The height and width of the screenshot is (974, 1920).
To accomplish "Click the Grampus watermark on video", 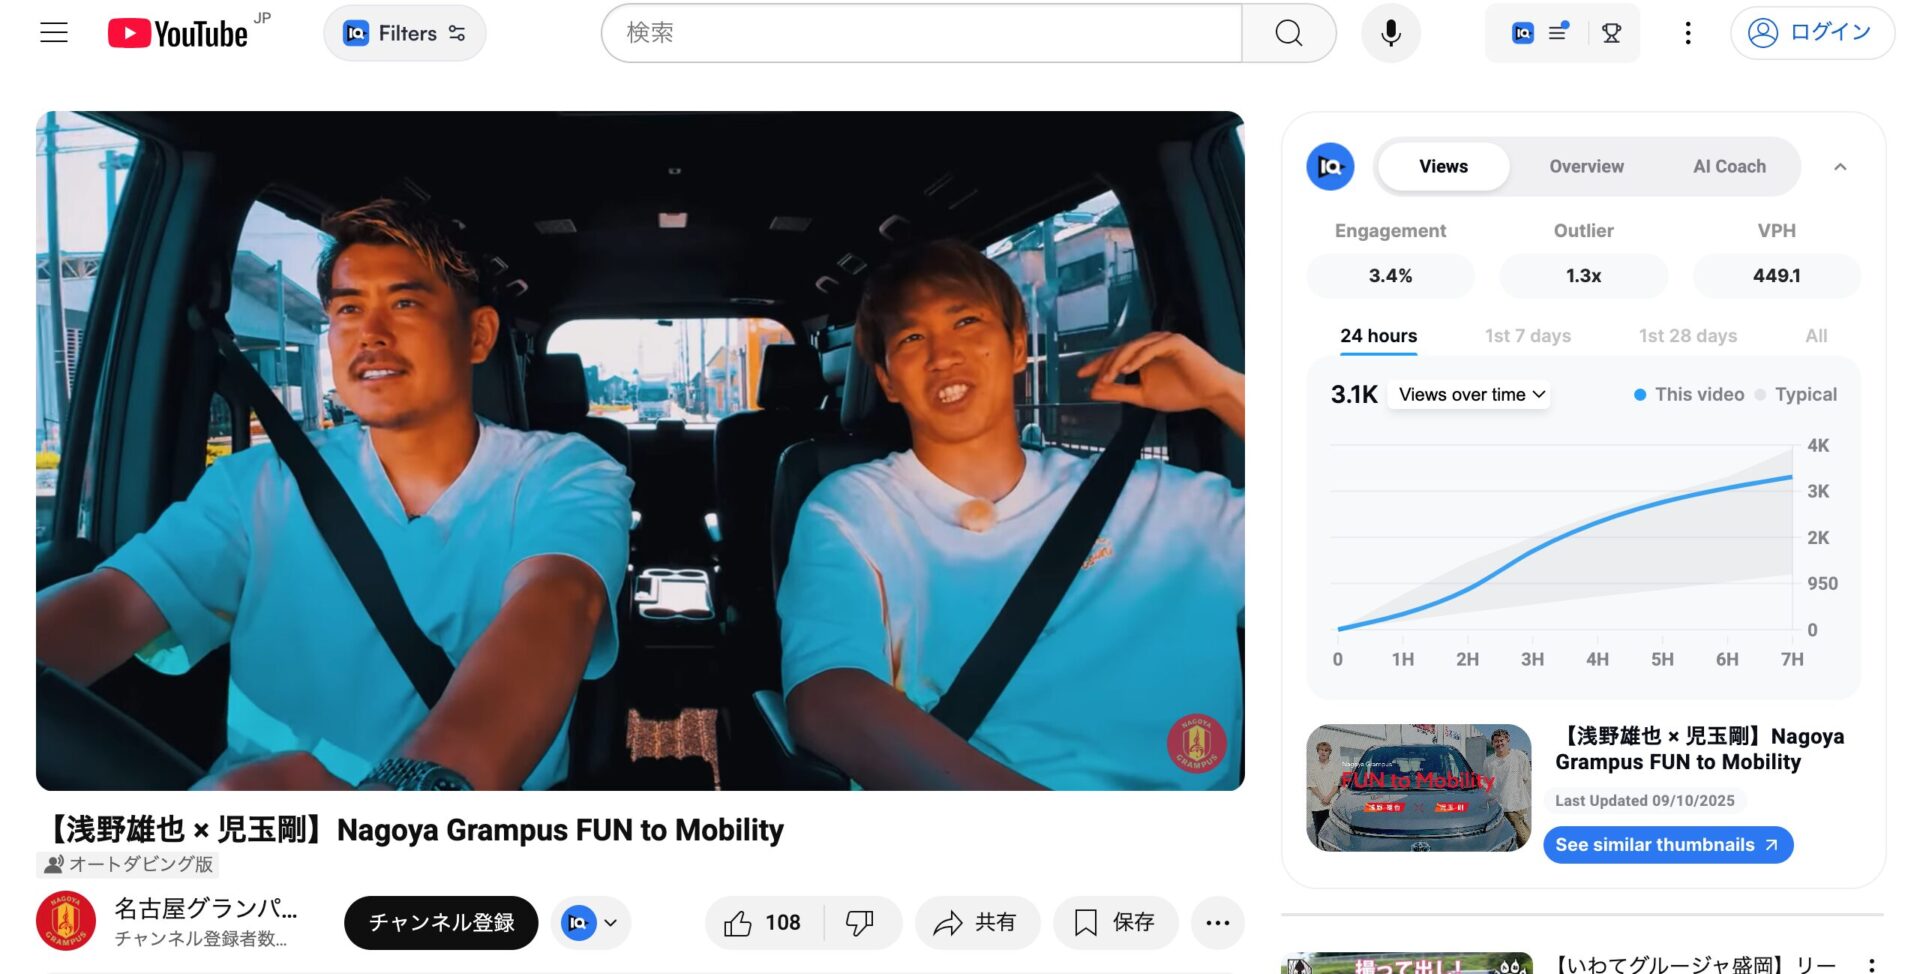I will 1196,743.
